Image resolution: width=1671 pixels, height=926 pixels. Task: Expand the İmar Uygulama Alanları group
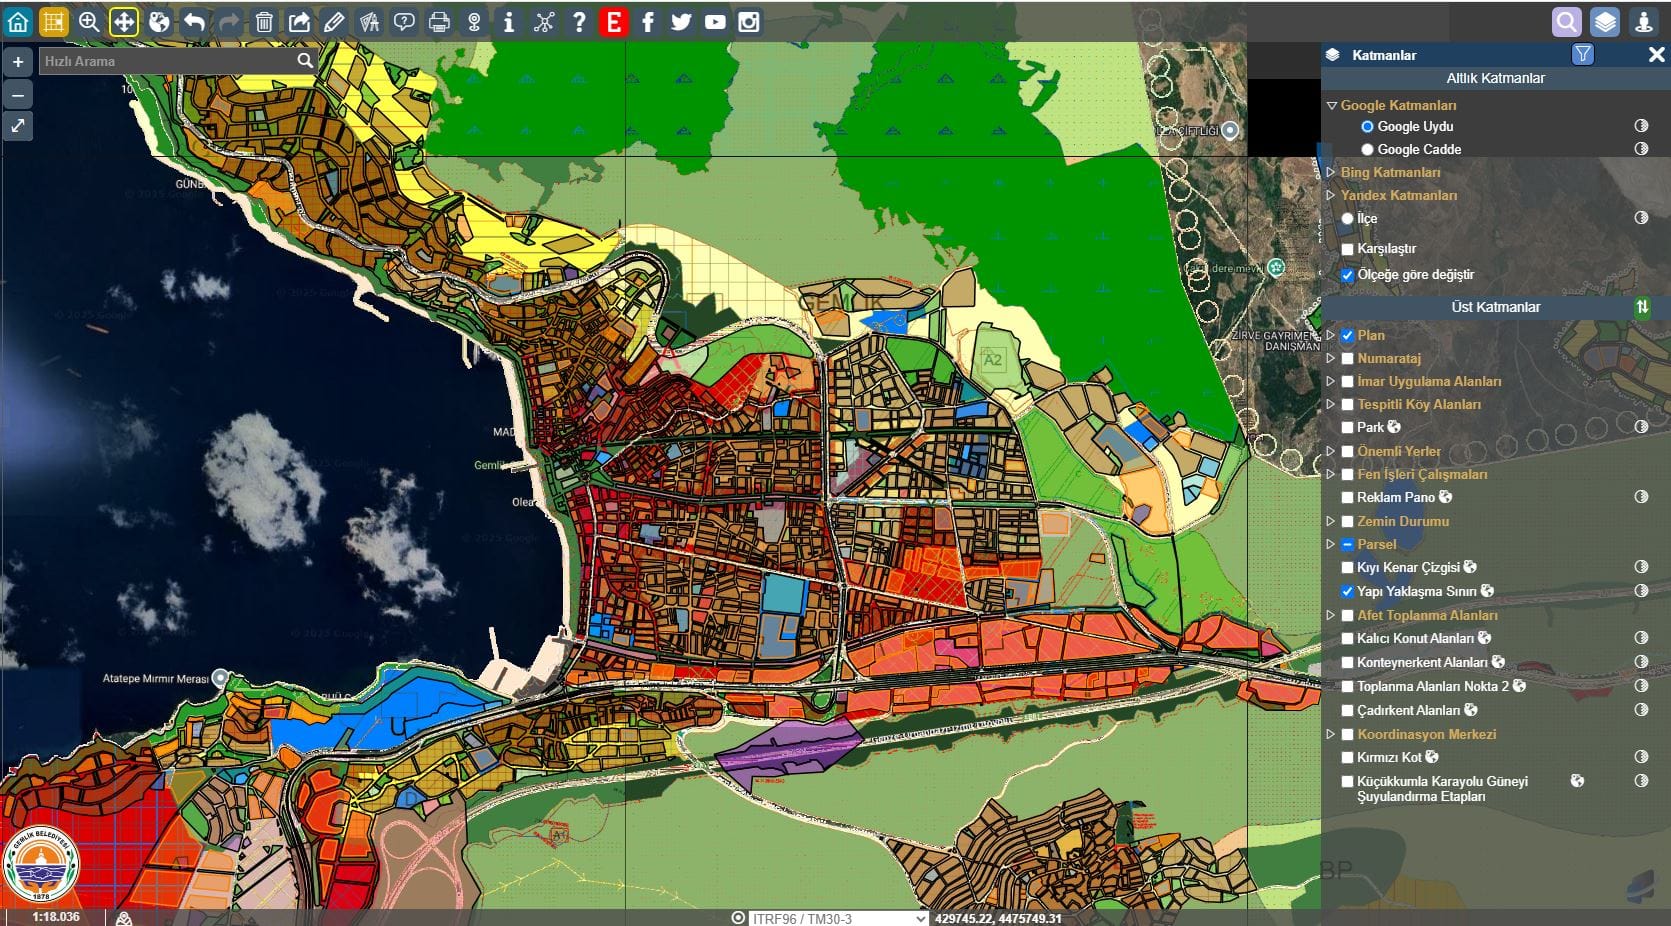pyautogui.click(x=1331, y=381)
